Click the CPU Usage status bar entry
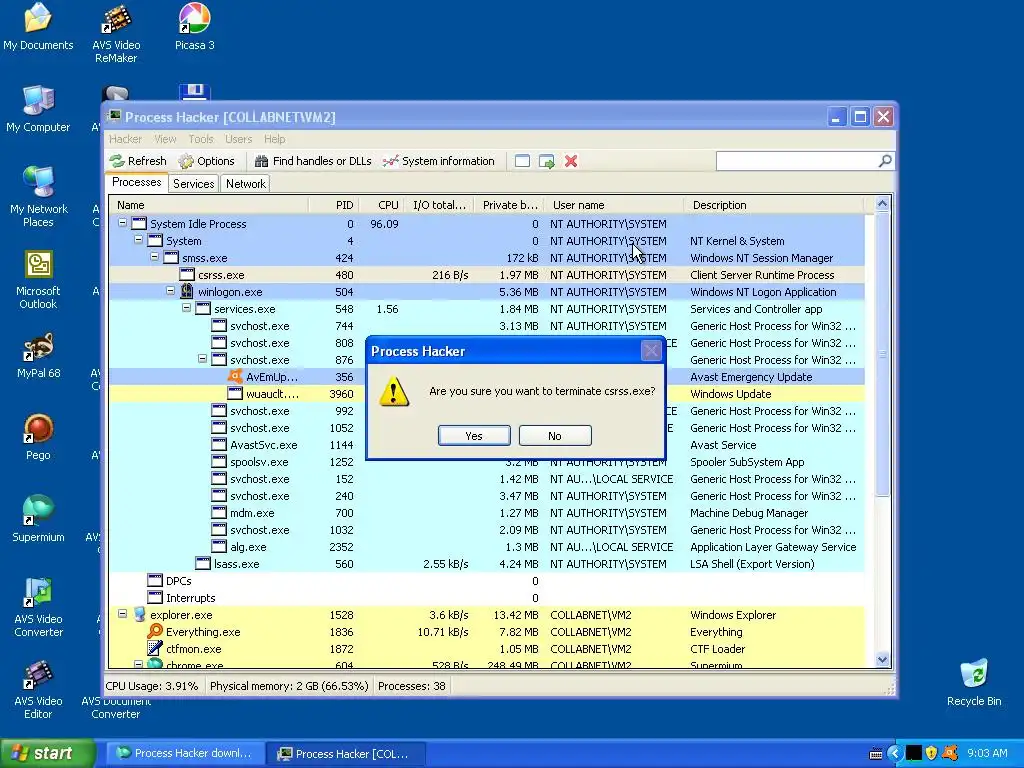The height and width of the screenshot is (768, 1024). 152,686
